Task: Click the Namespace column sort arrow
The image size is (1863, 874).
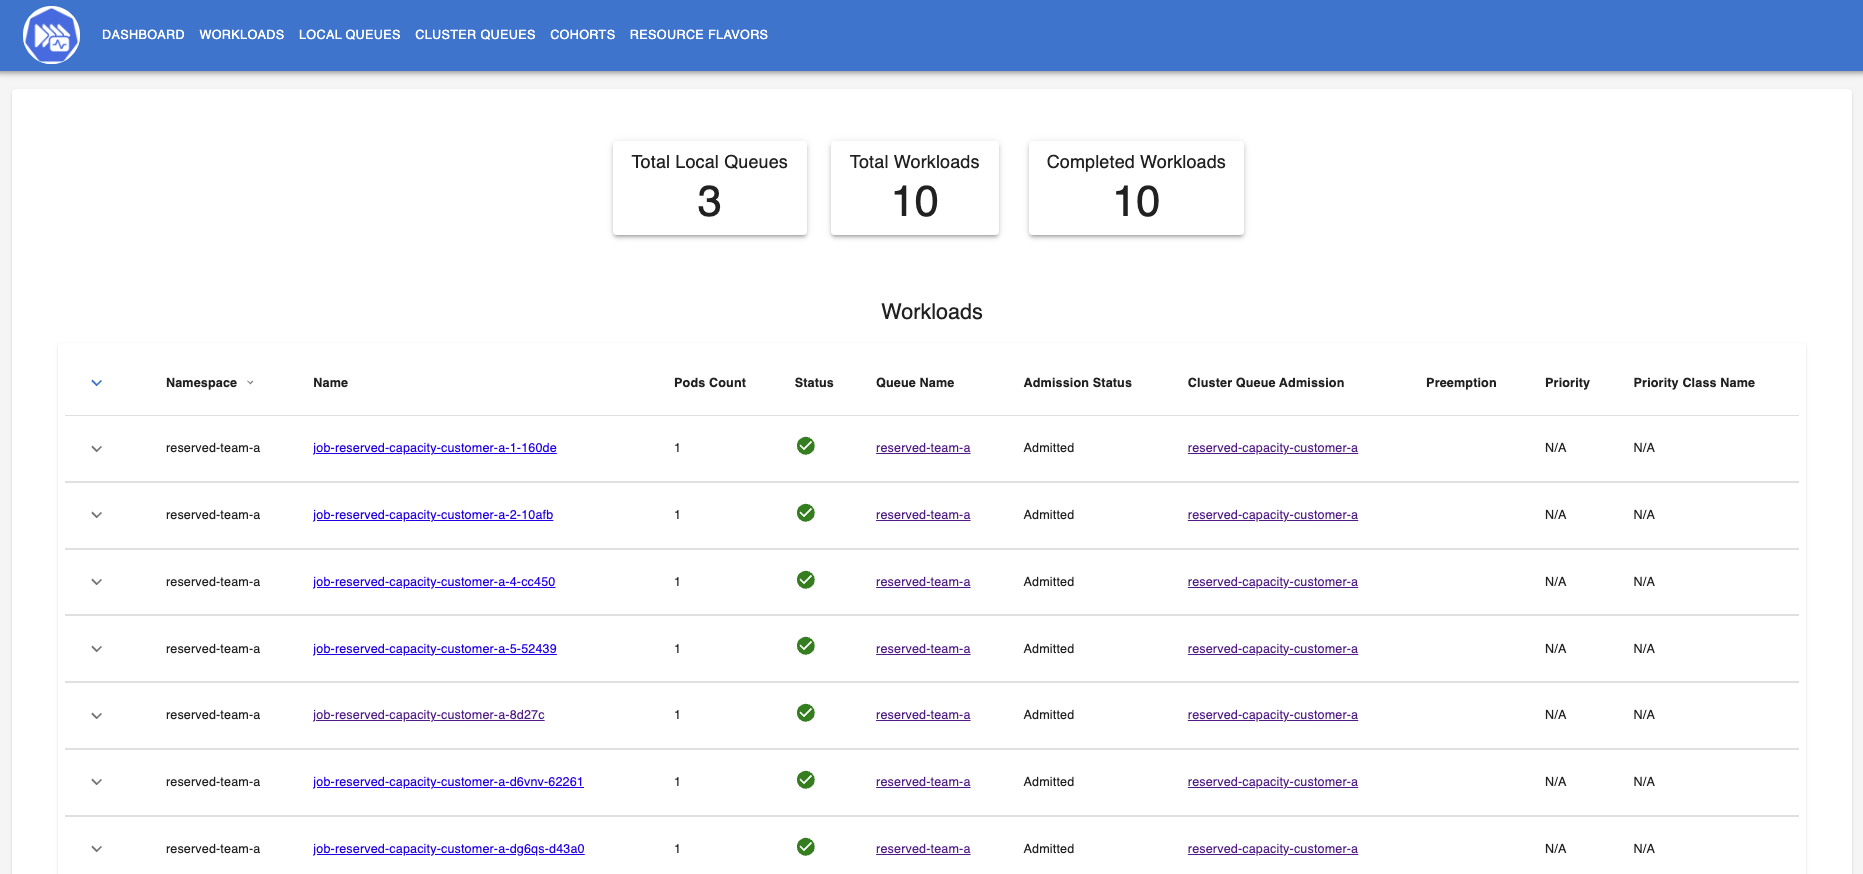Action: [x=250, y=383]
